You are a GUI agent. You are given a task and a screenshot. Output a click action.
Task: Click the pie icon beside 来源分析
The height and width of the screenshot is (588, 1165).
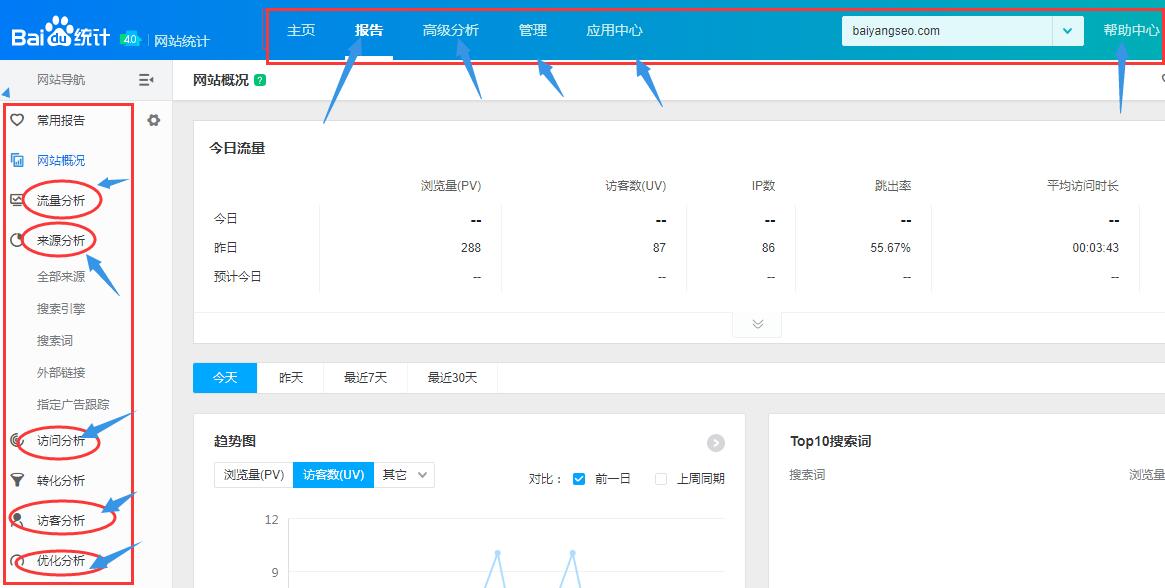(x=16, y=240)
